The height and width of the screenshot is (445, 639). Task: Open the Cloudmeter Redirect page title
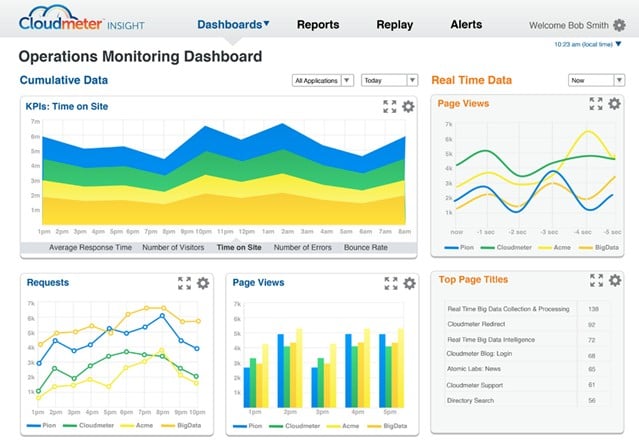click(x=476, y=324)
